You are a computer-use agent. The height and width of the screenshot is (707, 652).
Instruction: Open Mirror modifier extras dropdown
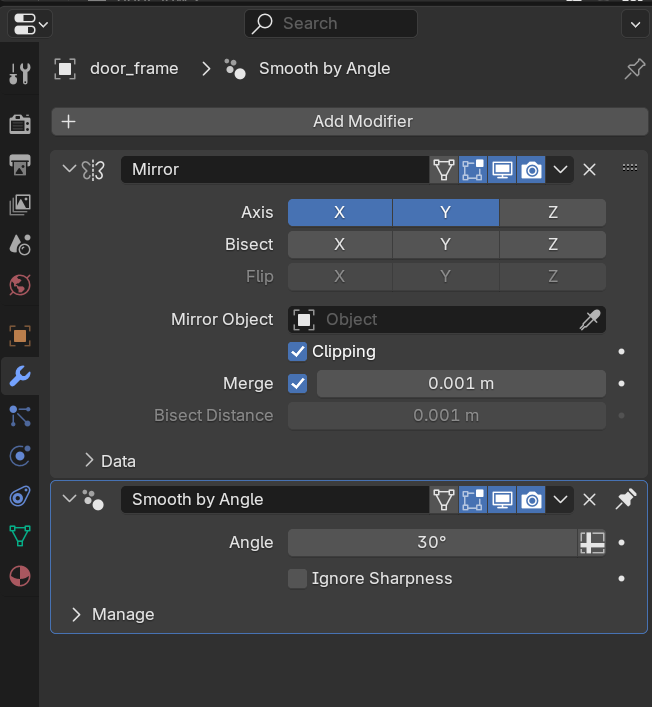click(x=560, y=170)
